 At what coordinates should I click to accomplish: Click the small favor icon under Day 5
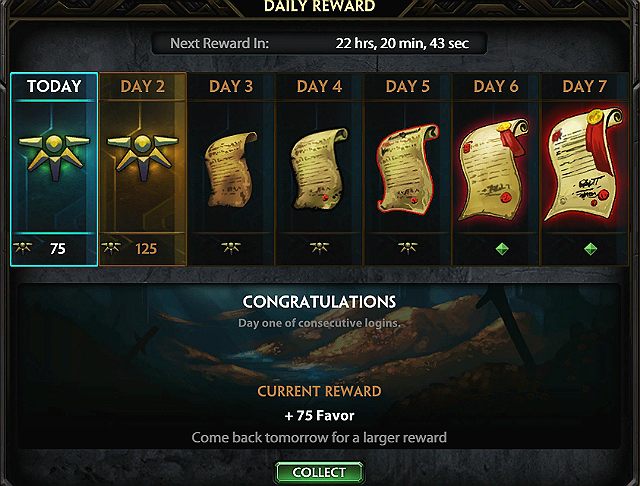click(x=407, y=248)
